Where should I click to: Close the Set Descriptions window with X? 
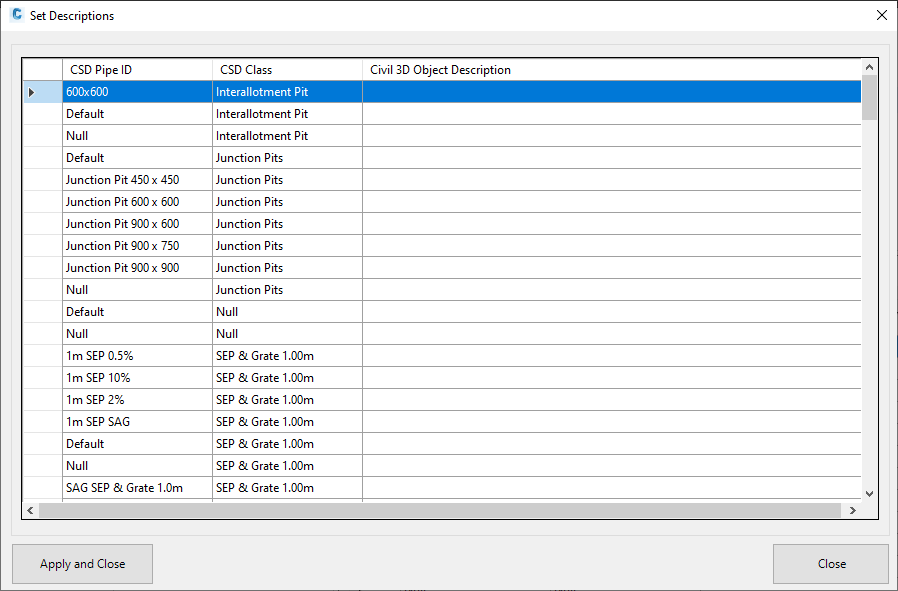881,15
